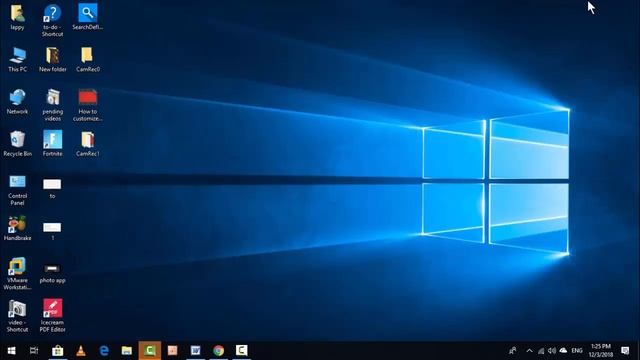
Task: Select the Icecream PDF Editor icon
Action: 52,315
